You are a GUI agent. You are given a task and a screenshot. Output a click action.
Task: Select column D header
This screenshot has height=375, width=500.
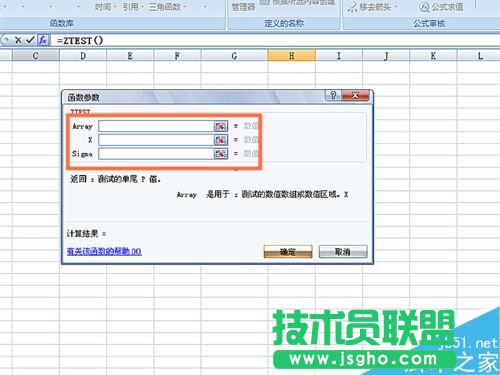click(x=83, y=56)
